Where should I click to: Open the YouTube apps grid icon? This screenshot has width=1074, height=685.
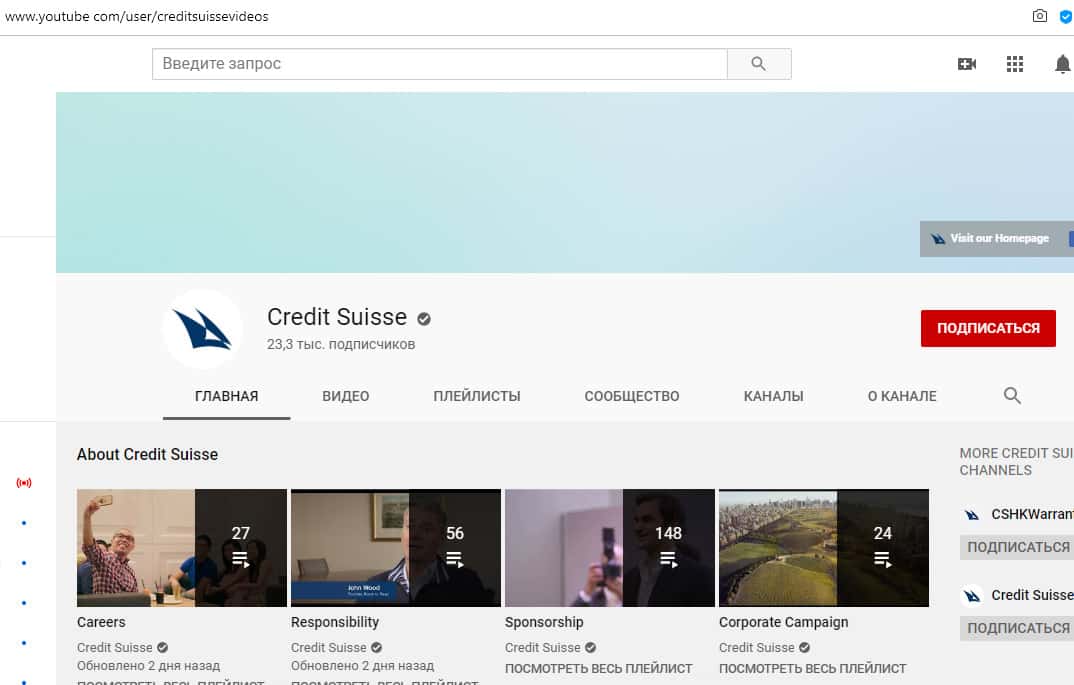pyautogui.click(x=1015, y=64)
